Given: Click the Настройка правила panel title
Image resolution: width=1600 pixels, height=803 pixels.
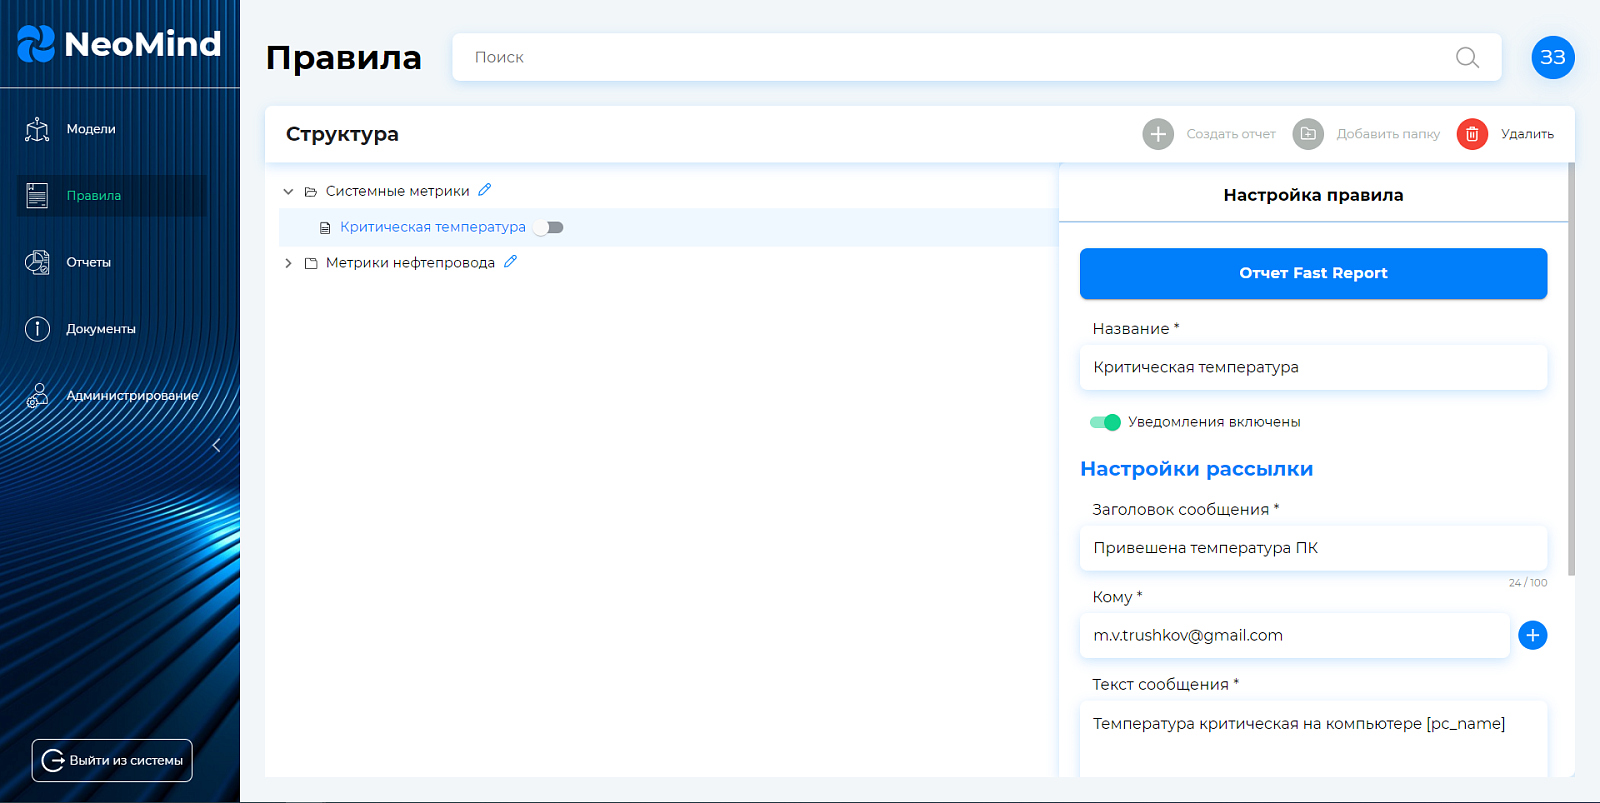Looking at the screenshot, I should tap(1313, 195).
